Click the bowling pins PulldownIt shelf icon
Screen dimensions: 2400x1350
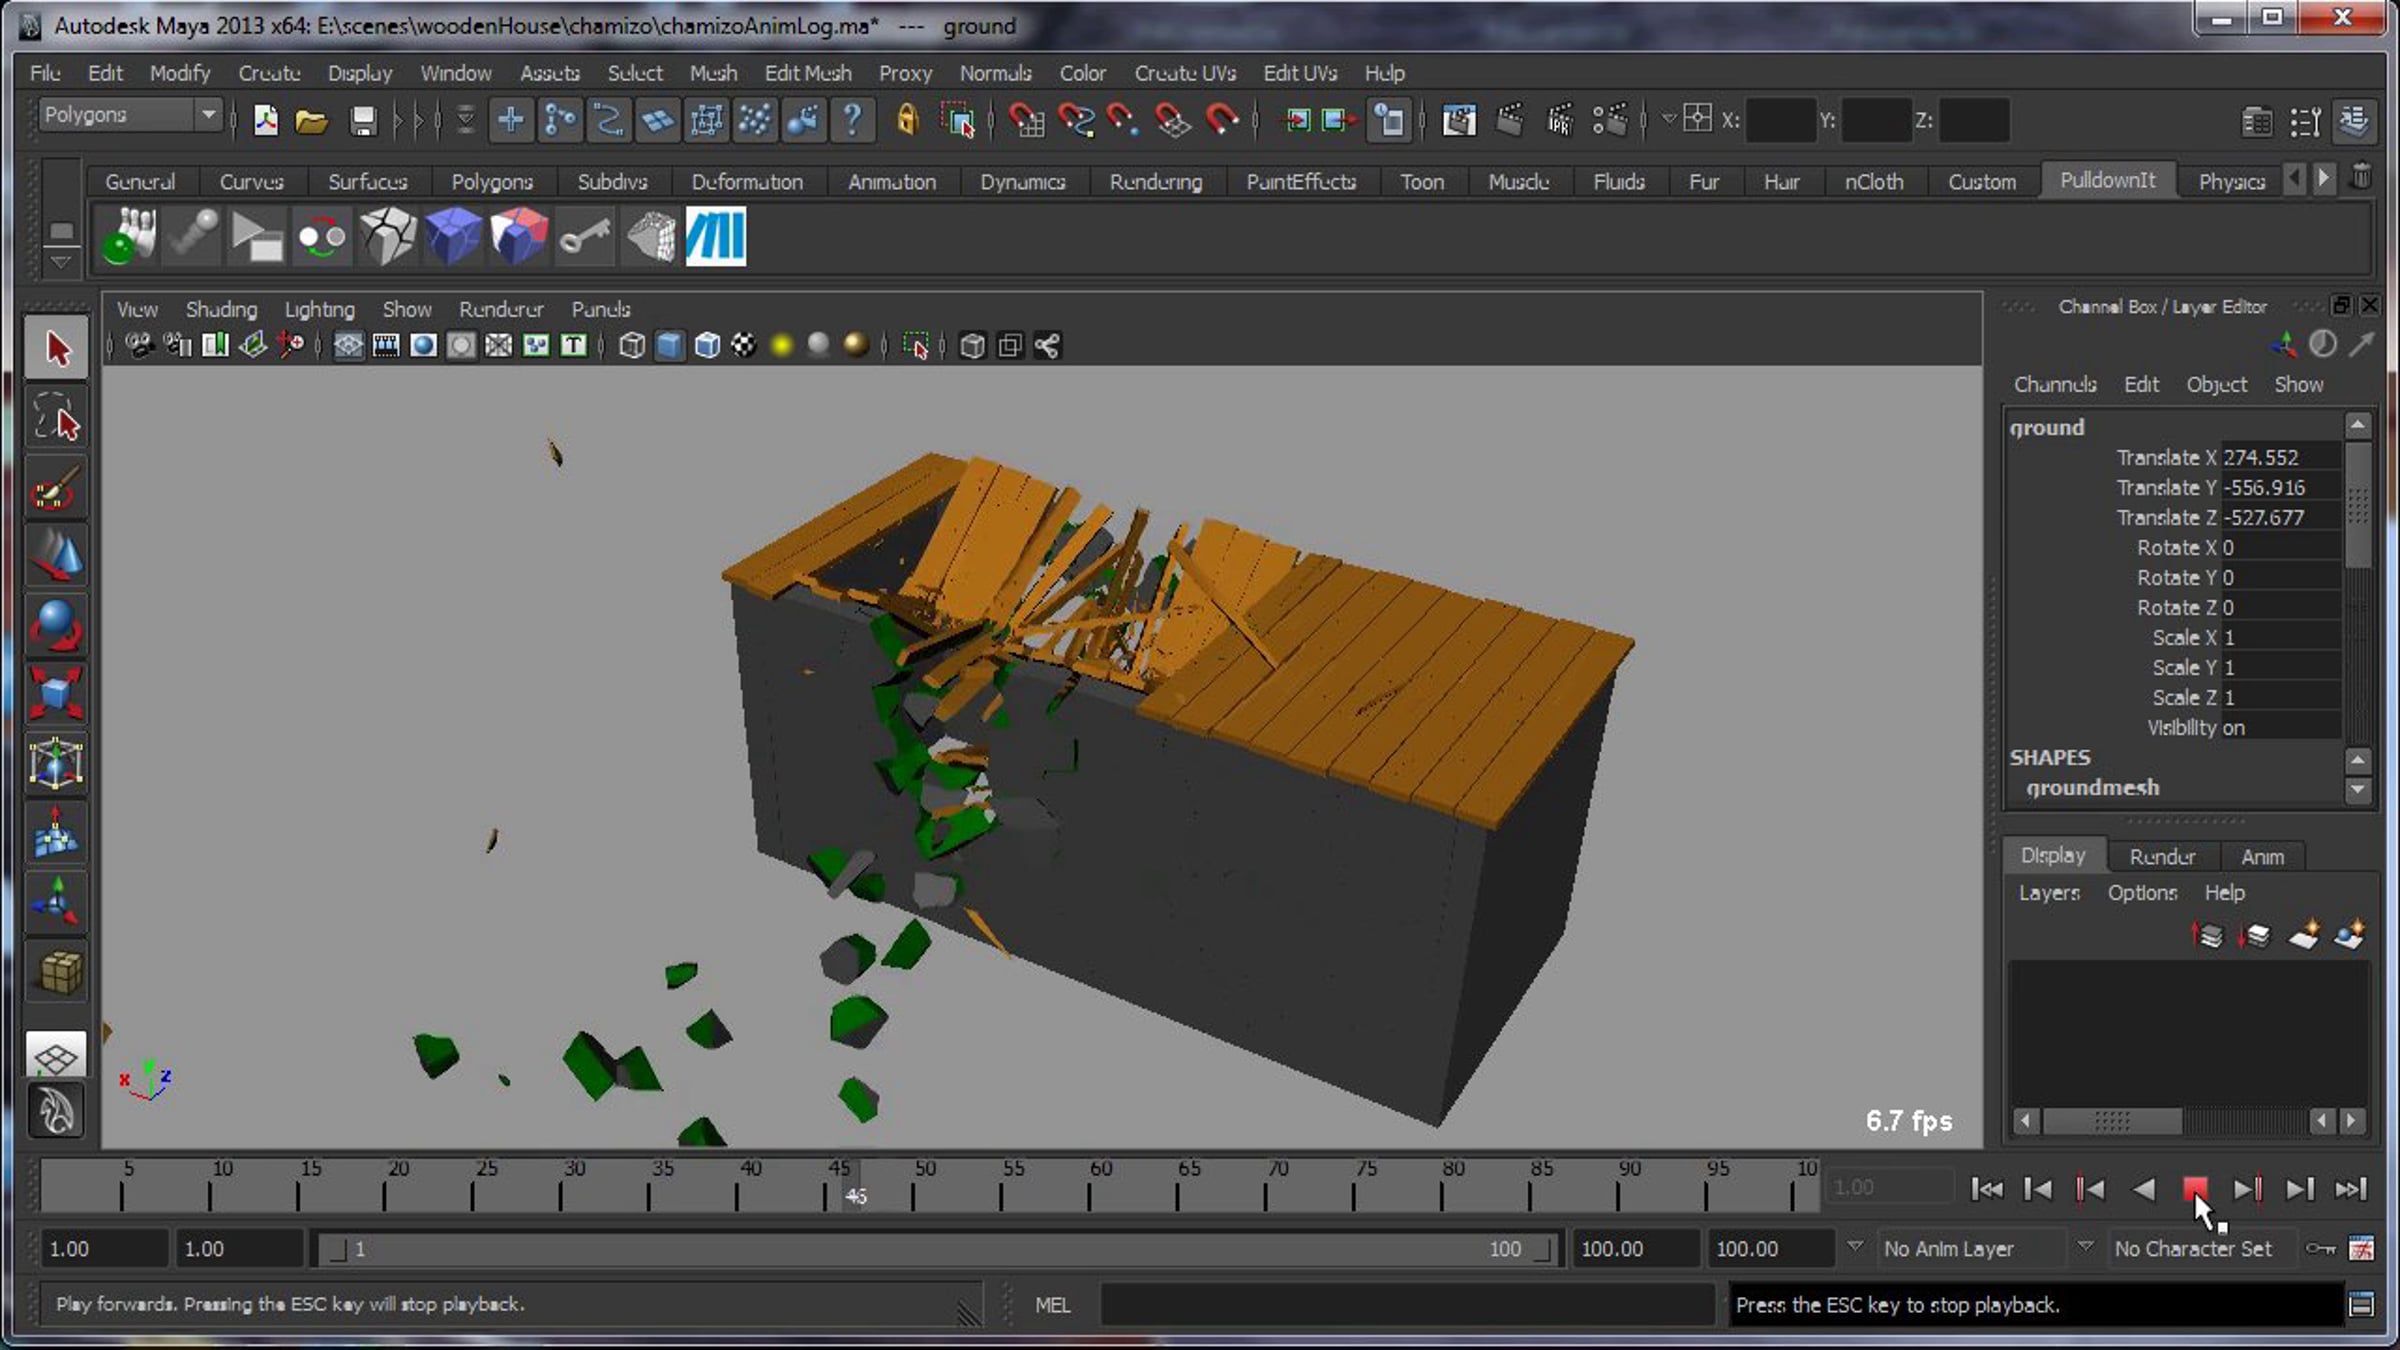(127, 237)
